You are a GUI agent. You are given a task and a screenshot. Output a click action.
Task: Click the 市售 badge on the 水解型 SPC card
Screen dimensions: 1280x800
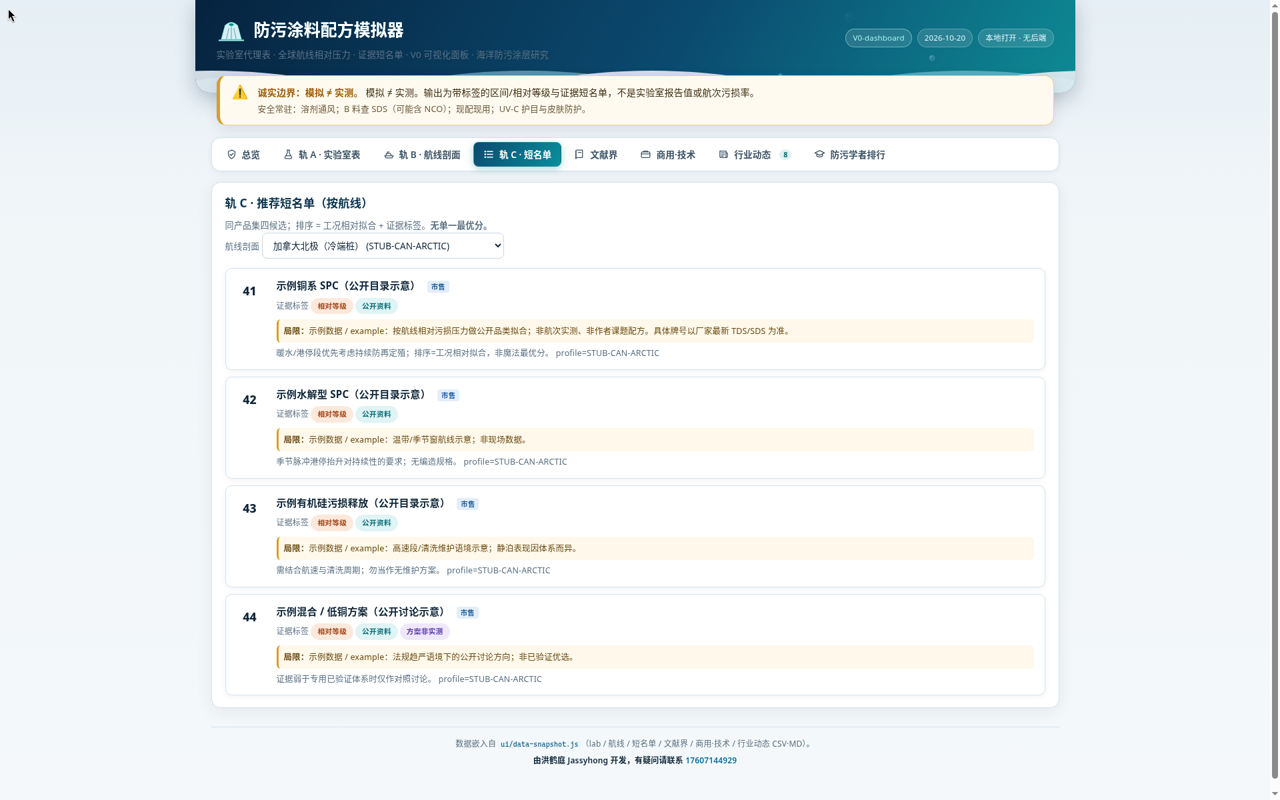pos(448,396)
